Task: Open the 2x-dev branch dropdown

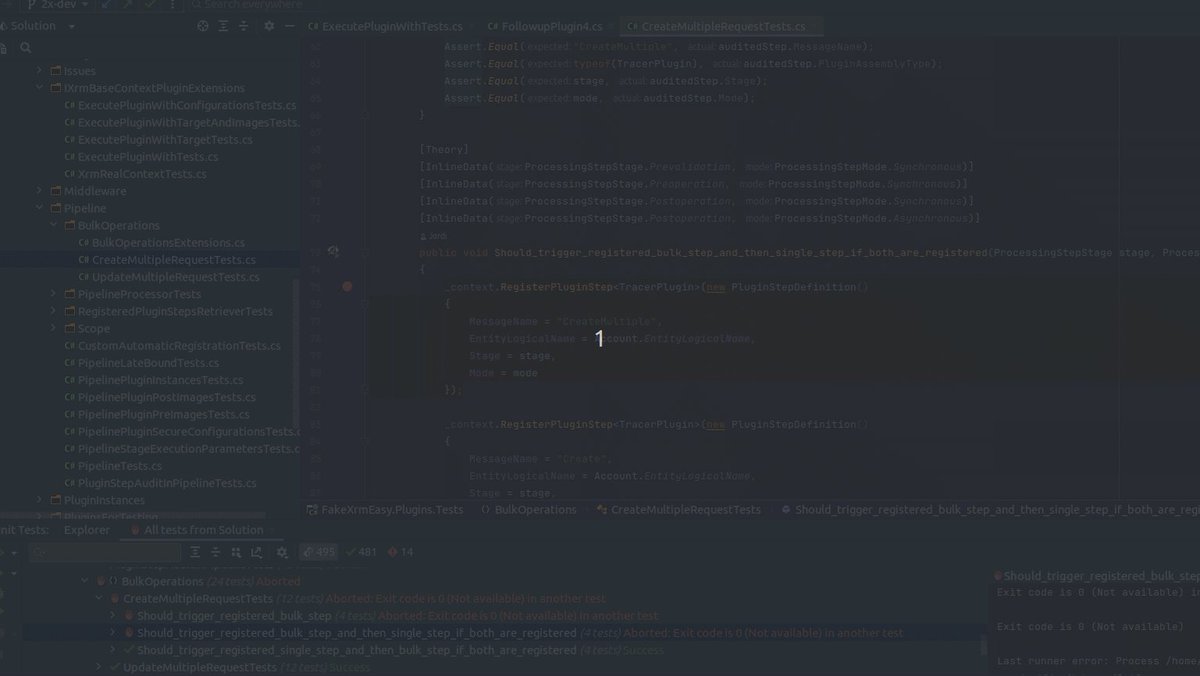Action: (58, 5)
